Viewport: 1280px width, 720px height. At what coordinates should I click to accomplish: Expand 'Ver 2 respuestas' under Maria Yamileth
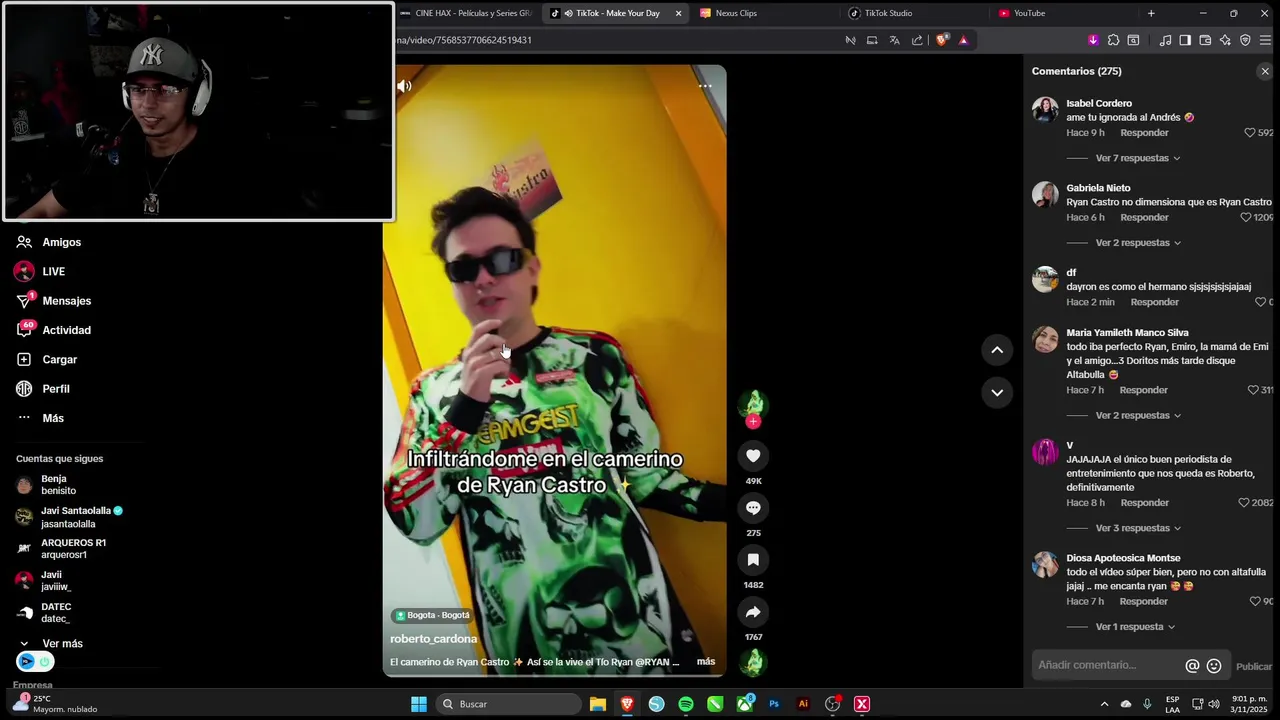[x=1138, y=415]
